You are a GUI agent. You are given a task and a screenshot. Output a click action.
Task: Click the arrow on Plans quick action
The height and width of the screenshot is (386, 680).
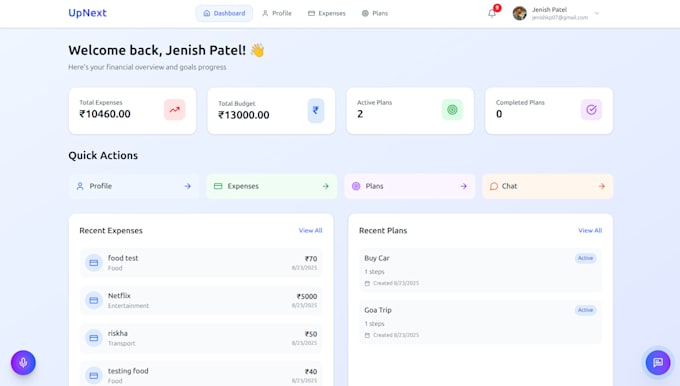point(463,186)
